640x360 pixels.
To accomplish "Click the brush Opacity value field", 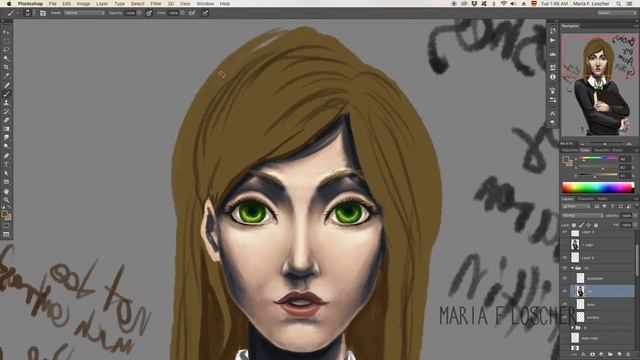I will (130, 13).
